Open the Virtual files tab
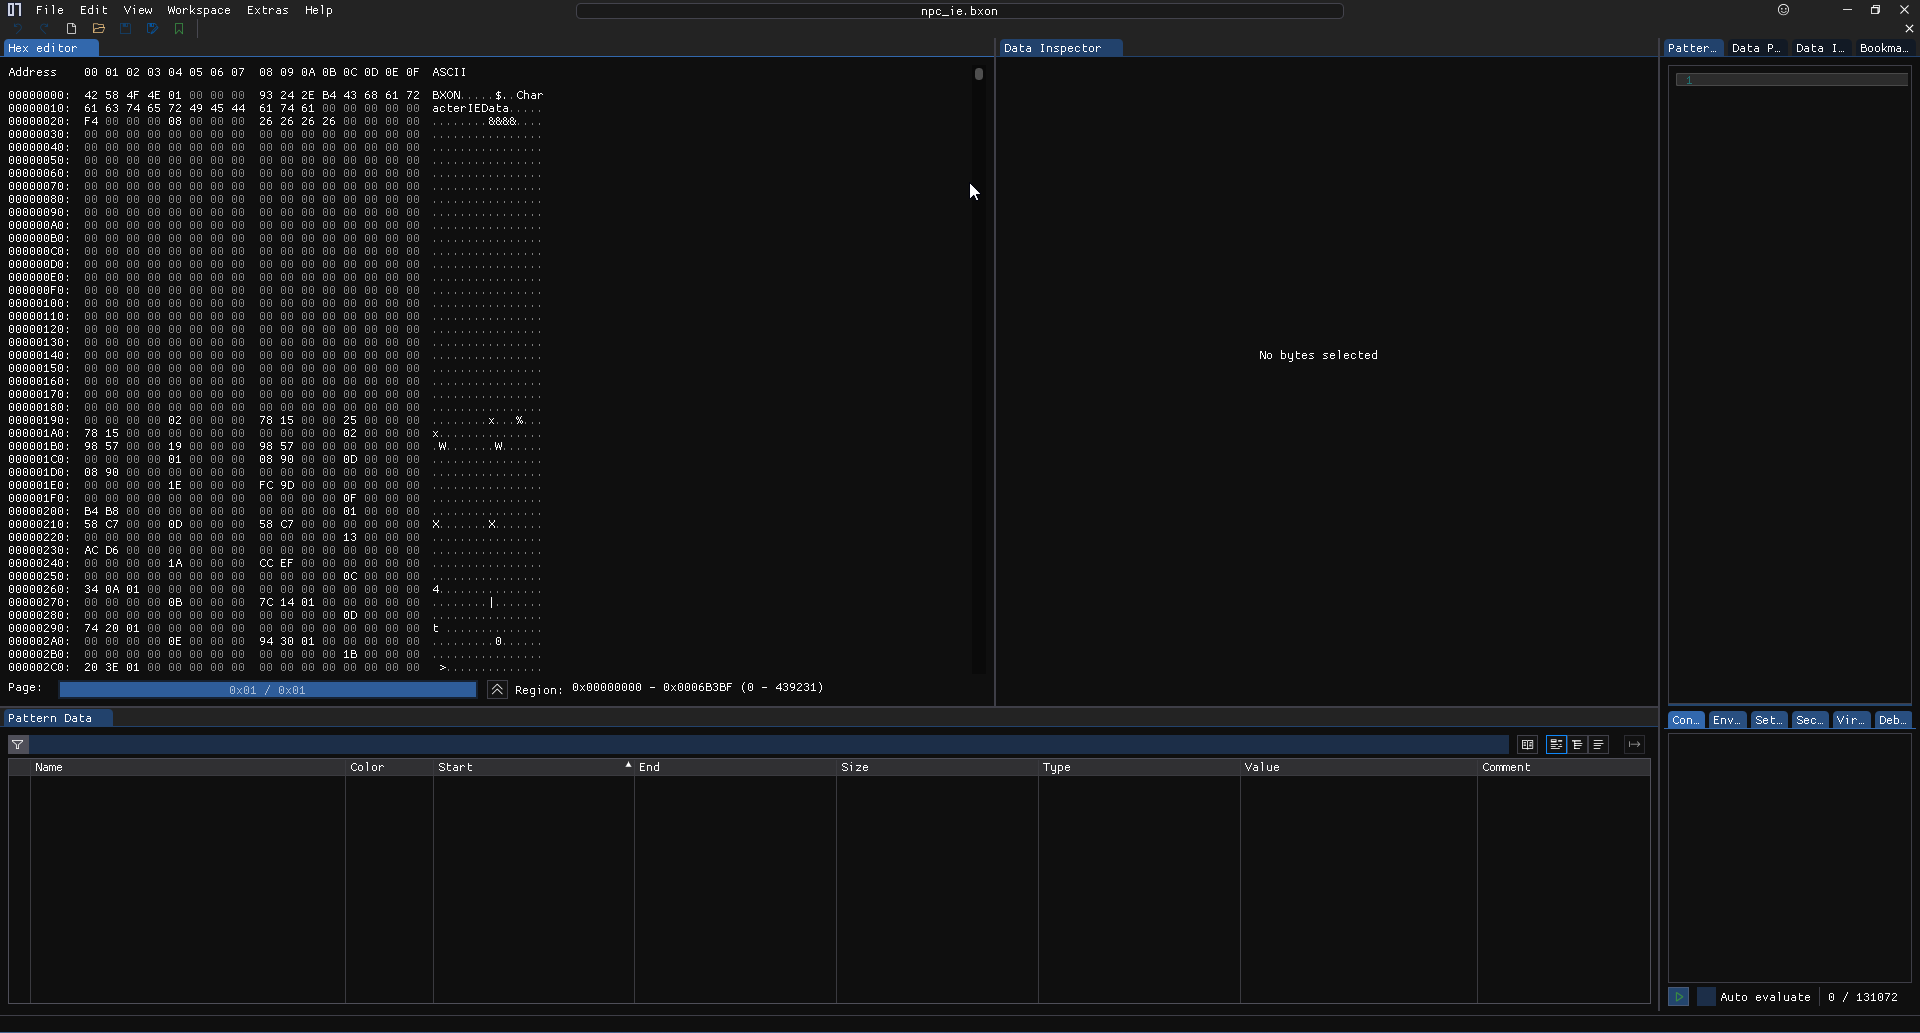Viewport: 1920px width, 1033px height. (x=1851, y=720)
